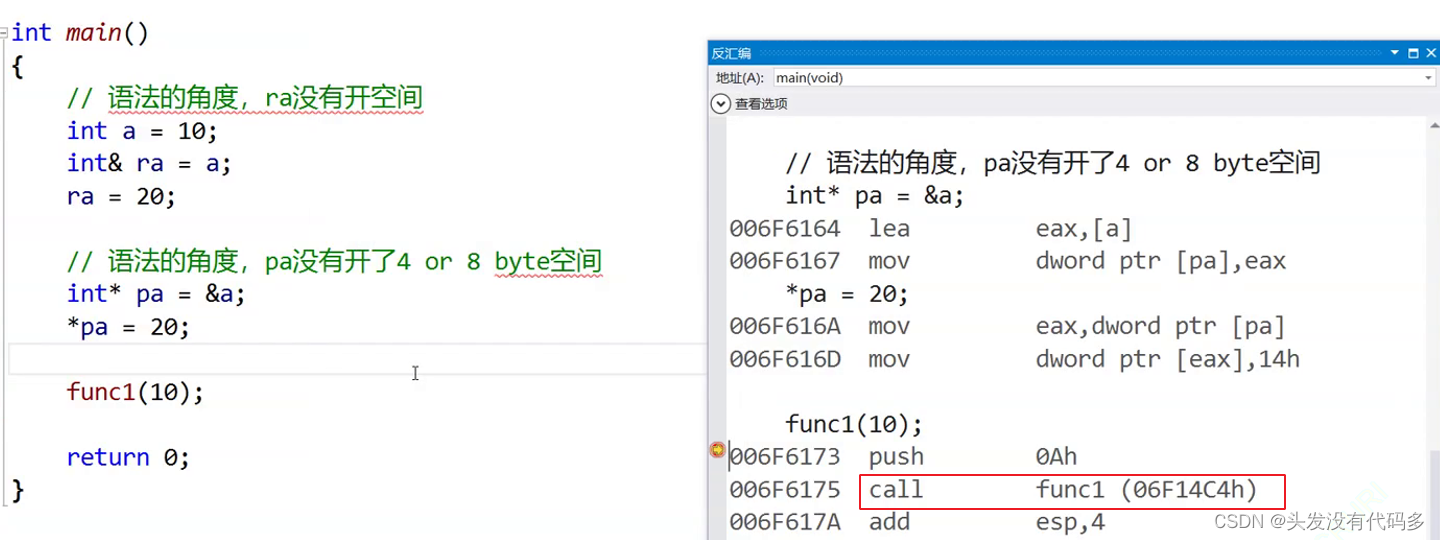
Task: Click address 006F6164 in disassembly
Action: 785,229
